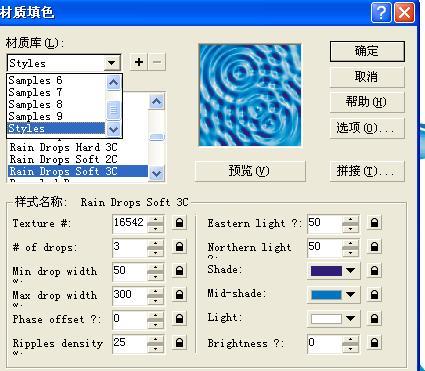This screenshot has width=425, height=371.
Task: Click the Ripples density field
Action: point(130,343)
